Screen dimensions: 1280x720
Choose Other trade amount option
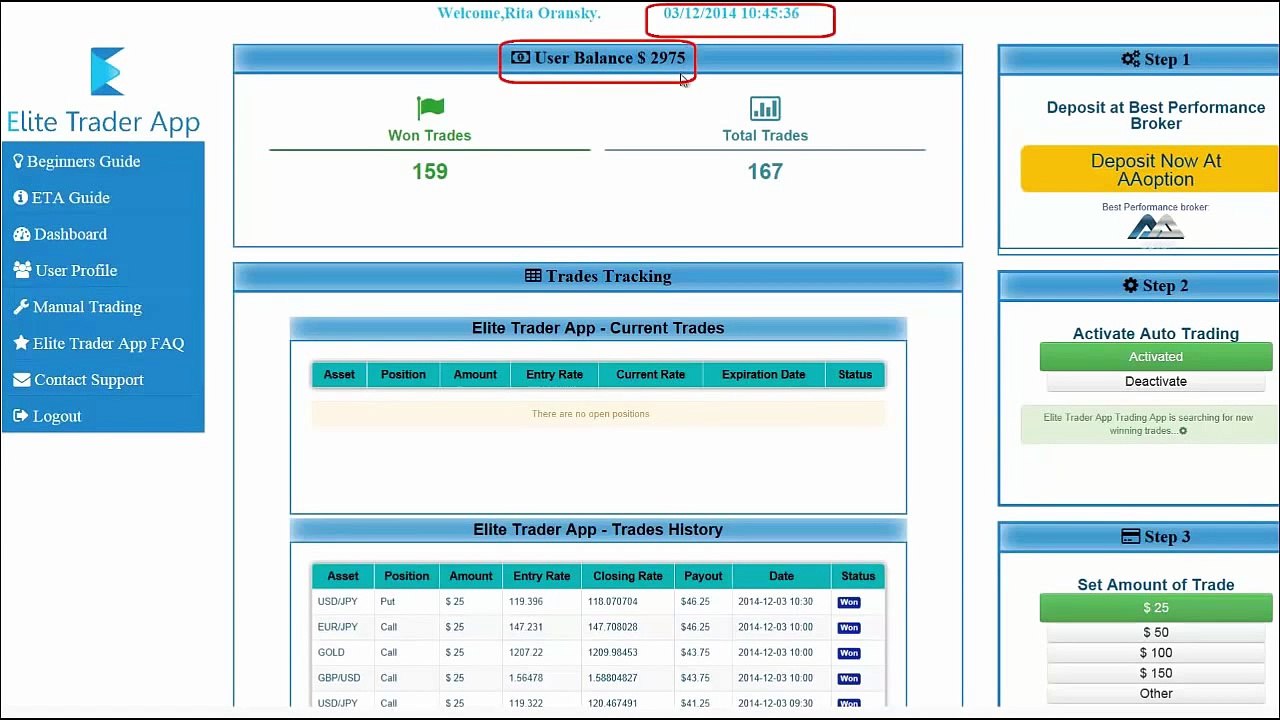pos(1156,694)
